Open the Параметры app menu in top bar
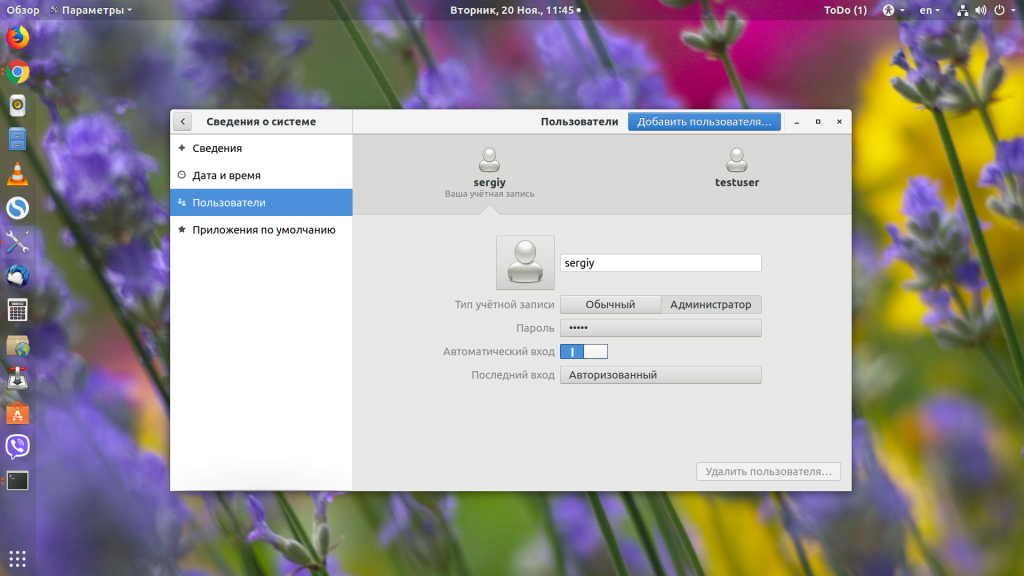Screen dimensions: 1024x576 91,10
